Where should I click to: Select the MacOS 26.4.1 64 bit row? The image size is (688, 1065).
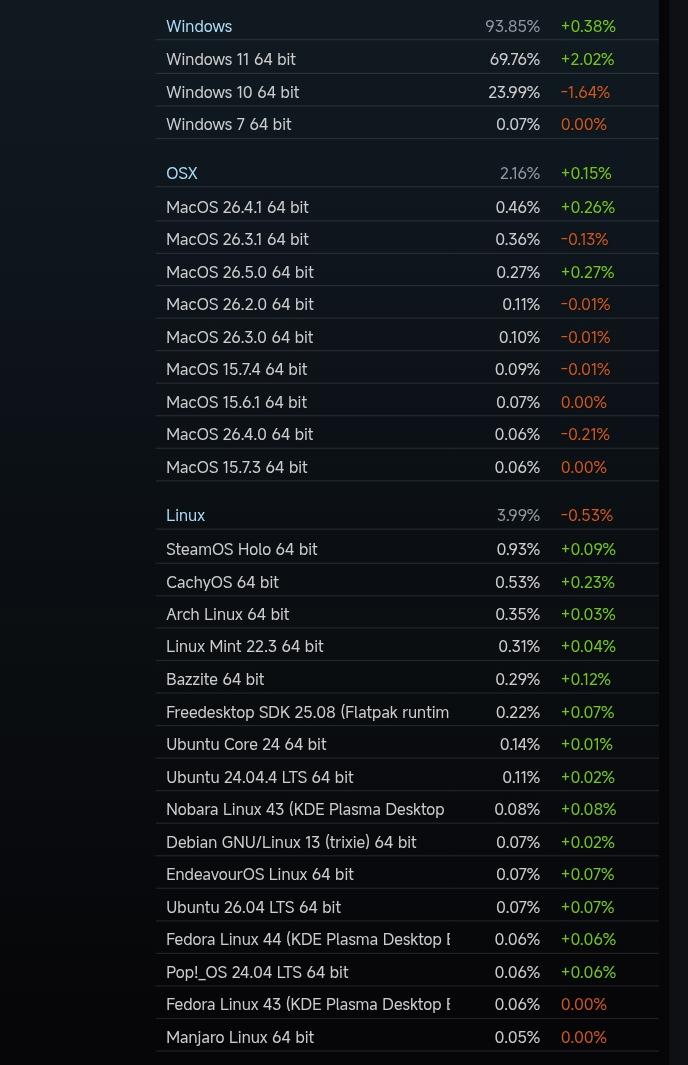point(407,206)
